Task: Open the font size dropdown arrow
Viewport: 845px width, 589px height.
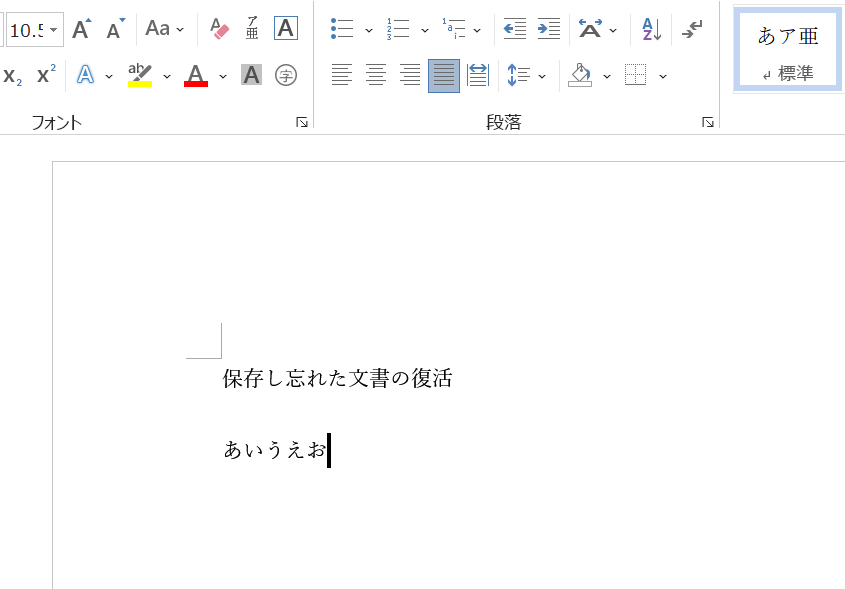Action: tap(54, 30)
